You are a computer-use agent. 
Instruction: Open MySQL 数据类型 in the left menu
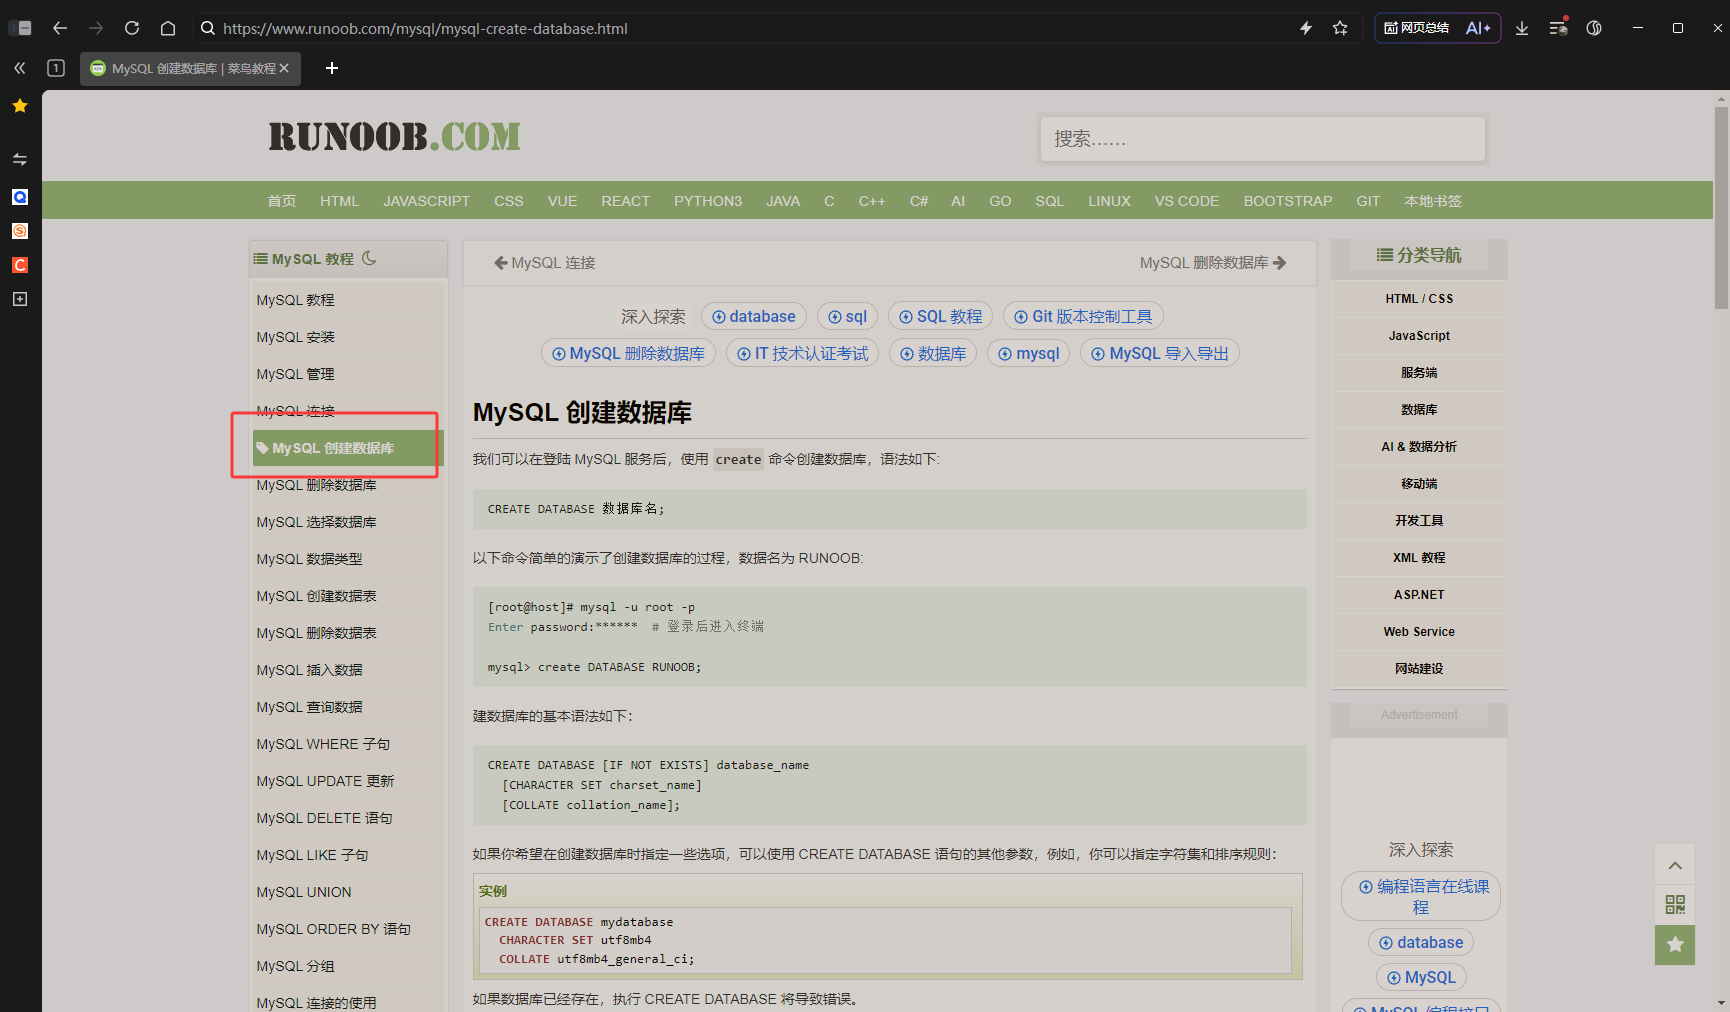[x=346, y=559]
